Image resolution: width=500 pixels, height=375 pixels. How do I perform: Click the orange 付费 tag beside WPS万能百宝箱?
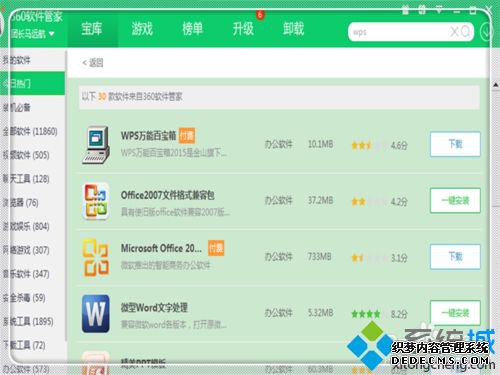[x=187, y=136]
